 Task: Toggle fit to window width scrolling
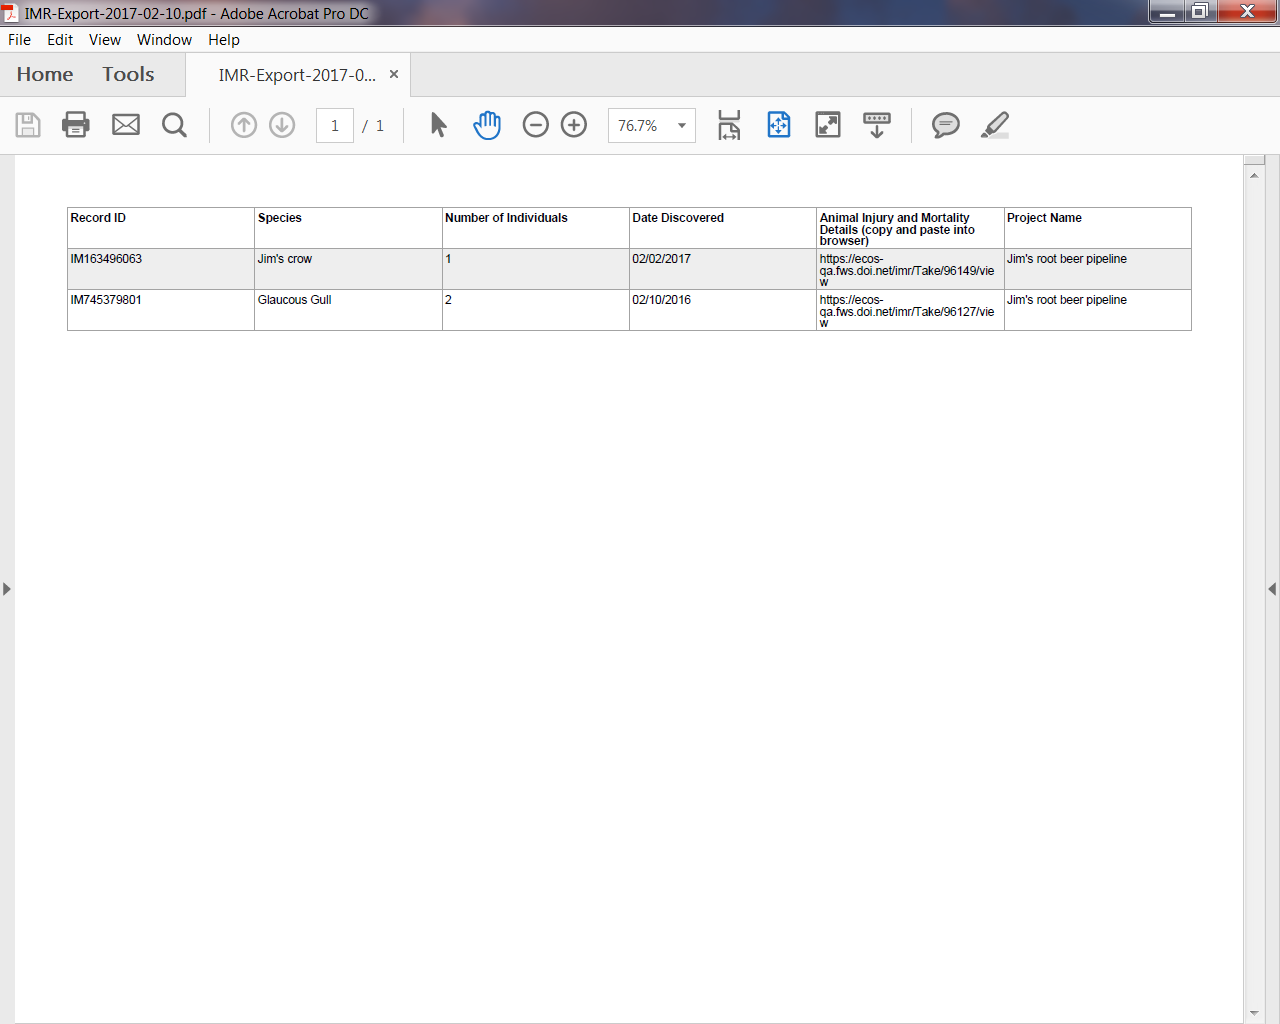[x=729, y=125]
